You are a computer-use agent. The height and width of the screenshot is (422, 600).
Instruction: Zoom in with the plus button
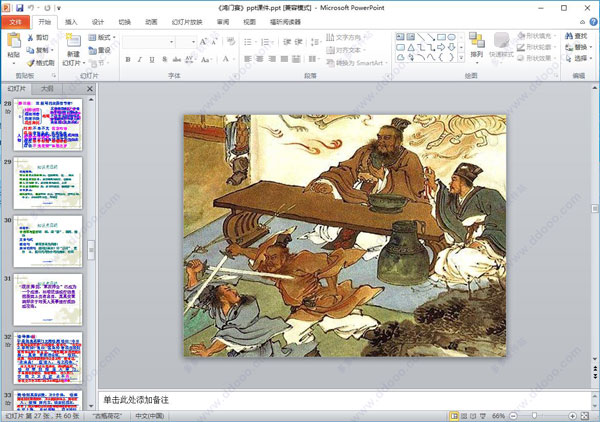point(572,415)
